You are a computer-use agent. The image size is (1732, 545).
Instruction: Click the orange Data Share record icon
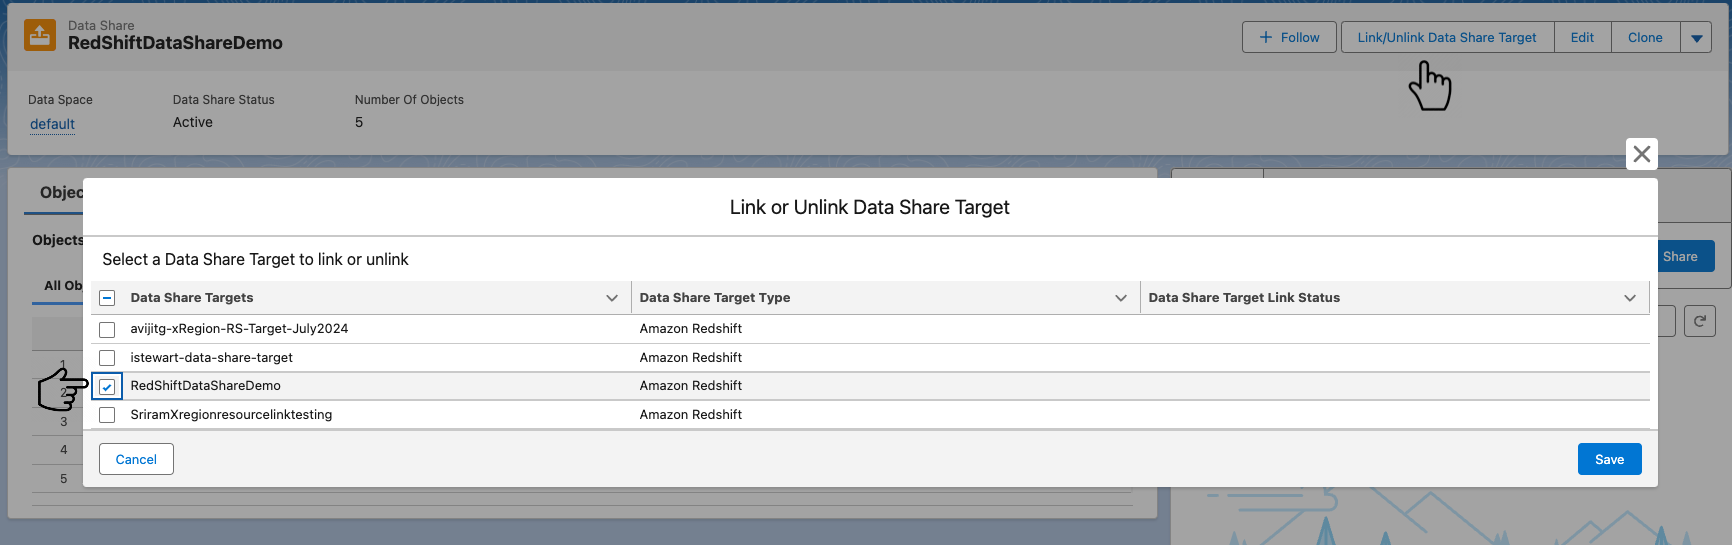(40, 35)
